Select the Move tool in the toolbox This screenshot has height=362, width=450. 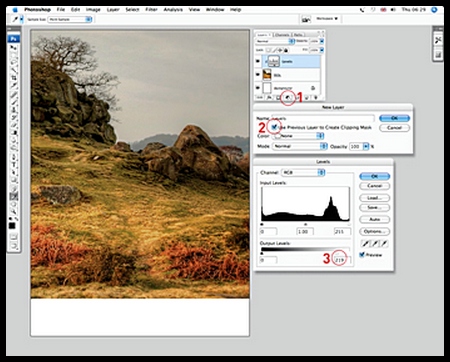coord(14,47)
